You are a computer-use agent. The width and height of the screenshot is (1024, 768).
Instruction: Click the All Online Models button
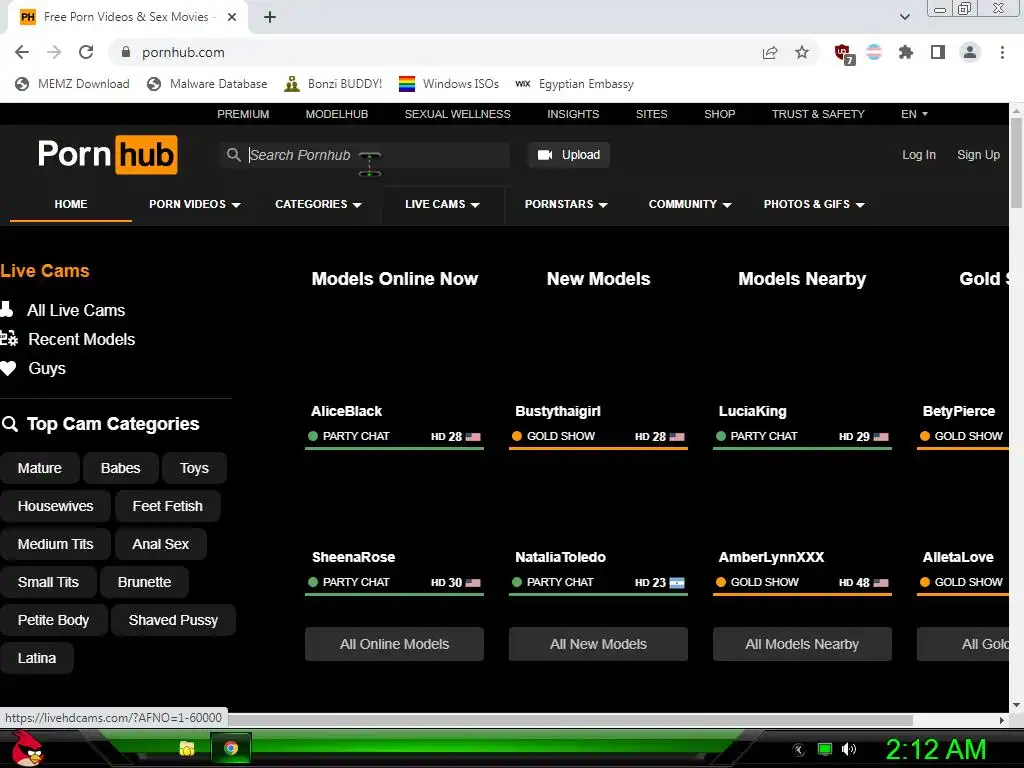pyautogui.click(x=394, y=644)
